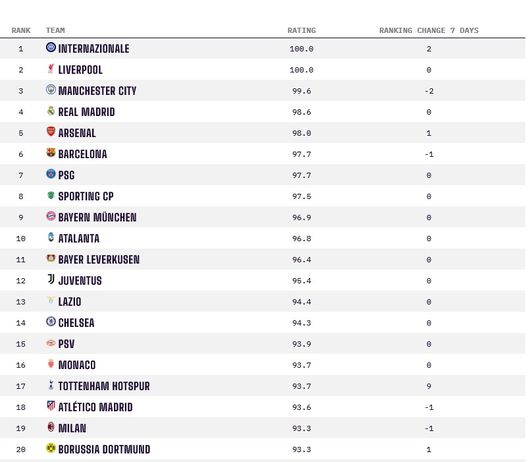The image size is (528, 462).
Task: Sort table by the TEAM column header
Action: (x=55, y=30)
